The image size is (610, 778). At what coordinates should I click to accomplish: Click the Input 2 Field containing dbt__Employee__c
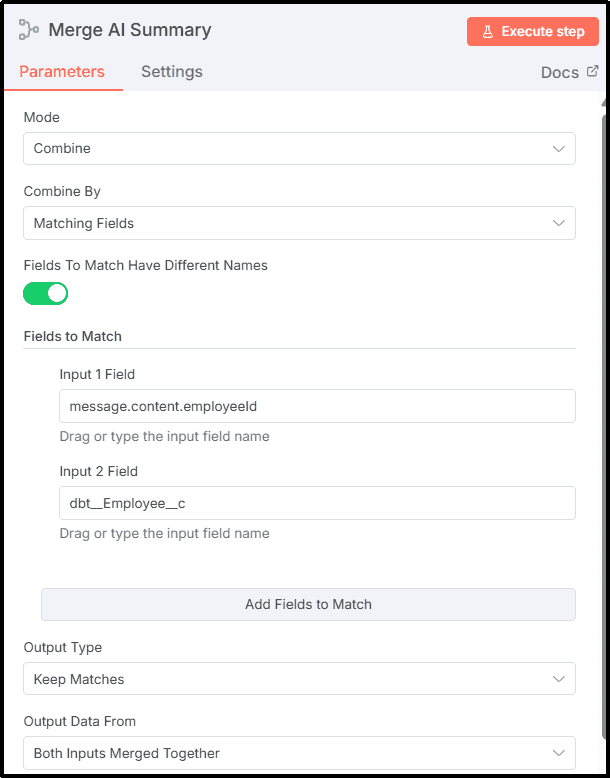(x=317, y=503)
